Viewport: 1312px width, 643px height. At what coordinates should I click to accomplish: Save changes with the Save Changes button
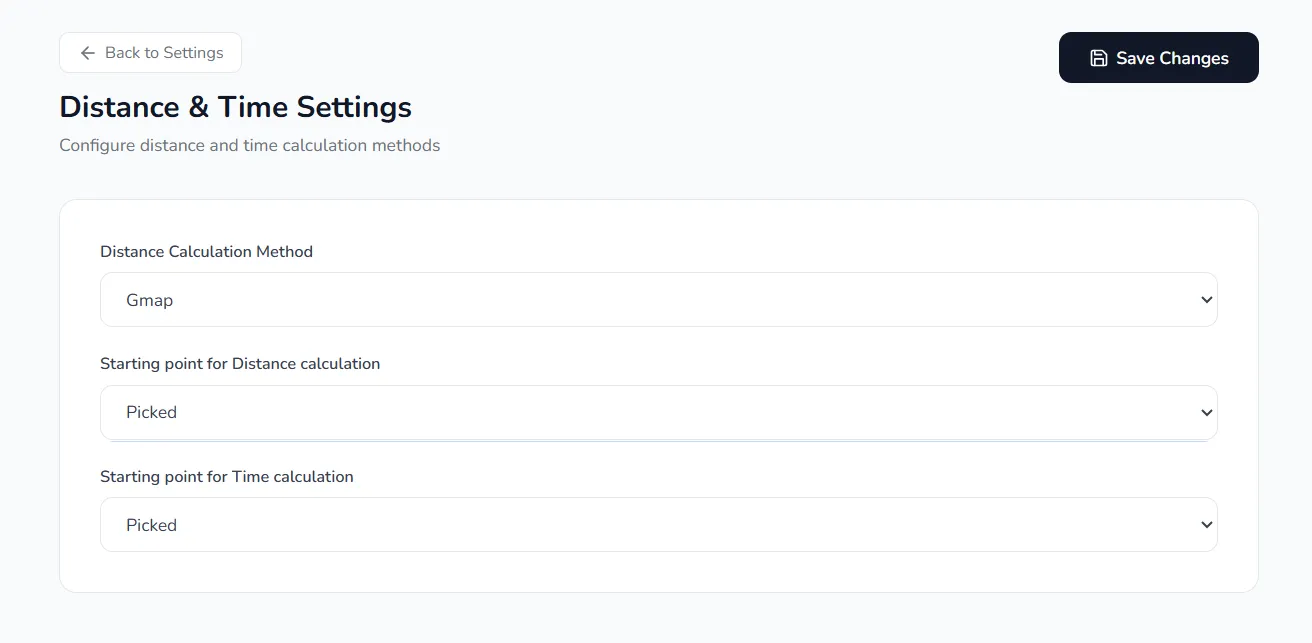1158,58
